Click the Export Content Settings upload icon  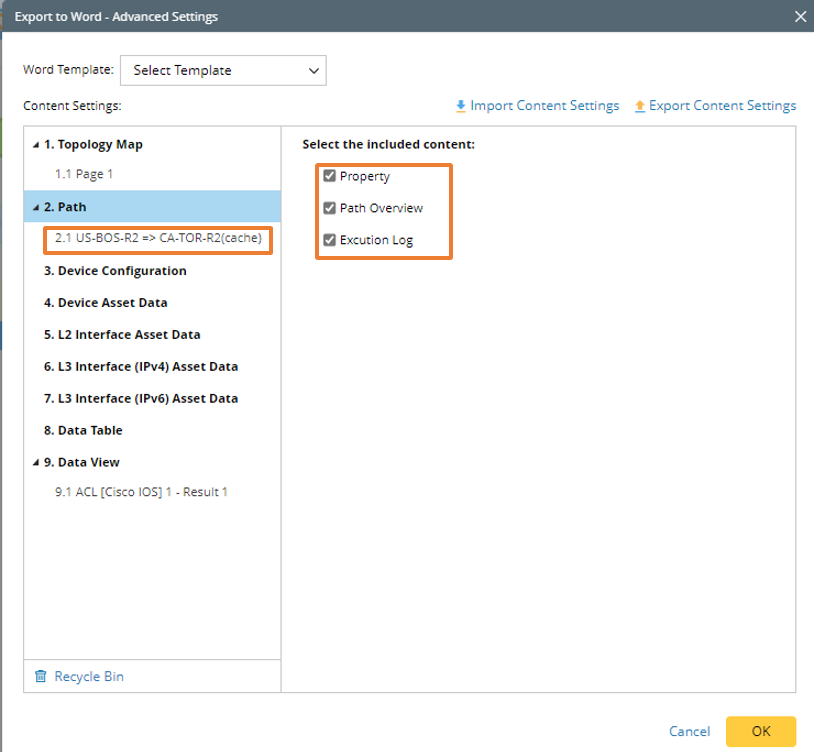pyautogui.click(x=640, y=106)
